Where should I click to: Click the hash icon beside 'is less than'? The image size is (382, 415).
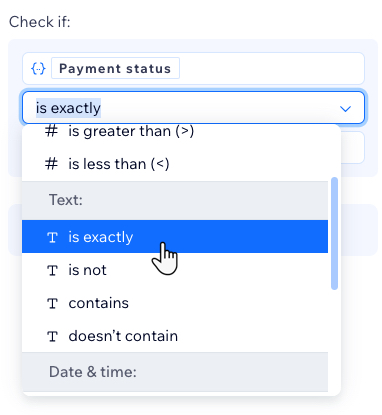(51, 164)
